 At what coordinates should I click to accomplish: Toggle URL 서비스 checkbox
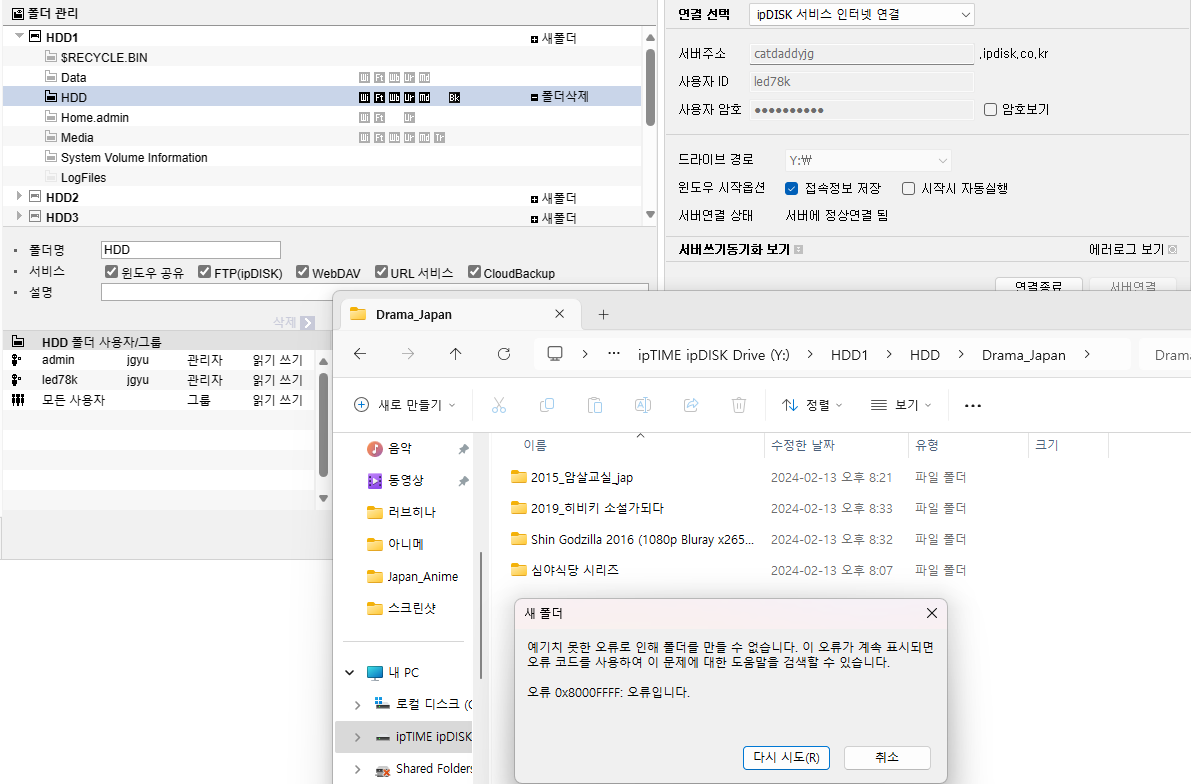(x=381, y=272)
